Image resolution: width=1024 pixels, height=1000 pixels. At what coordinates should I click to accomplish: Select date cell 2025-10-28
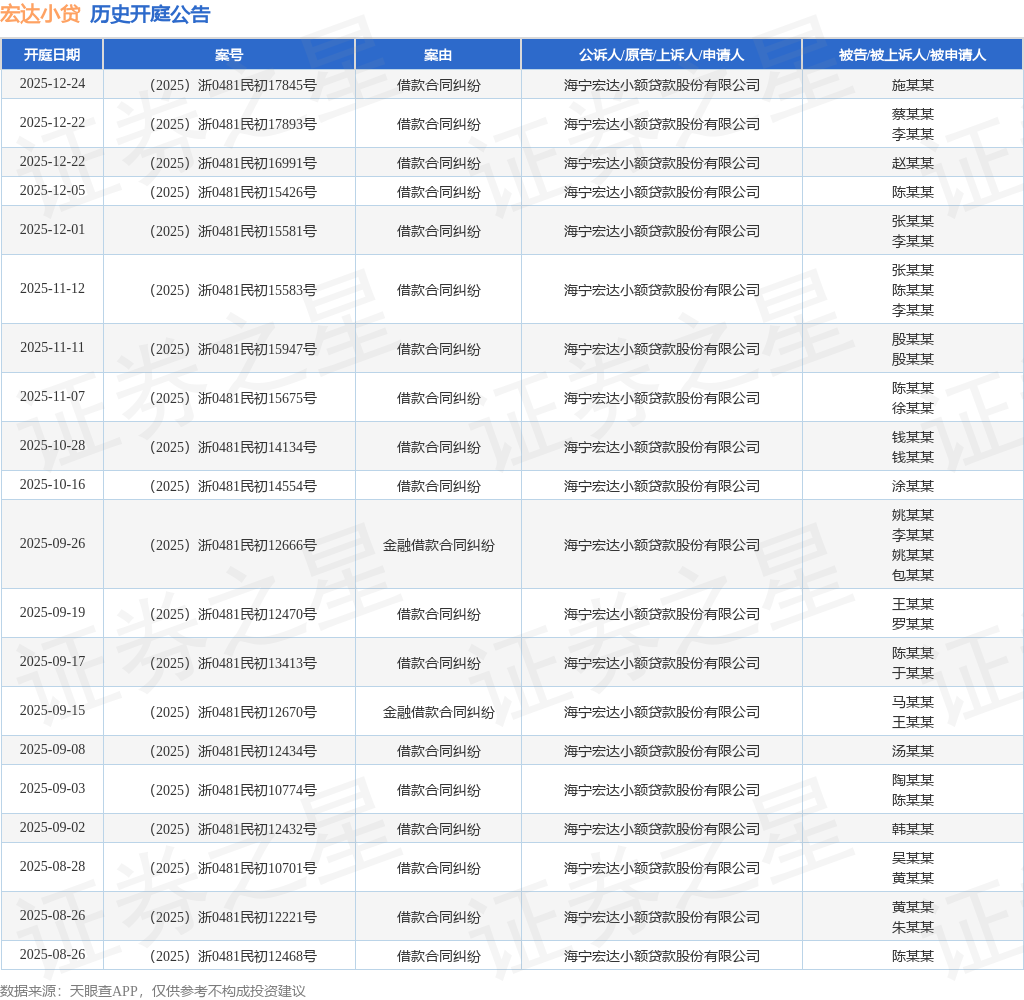tap(52, 445)
